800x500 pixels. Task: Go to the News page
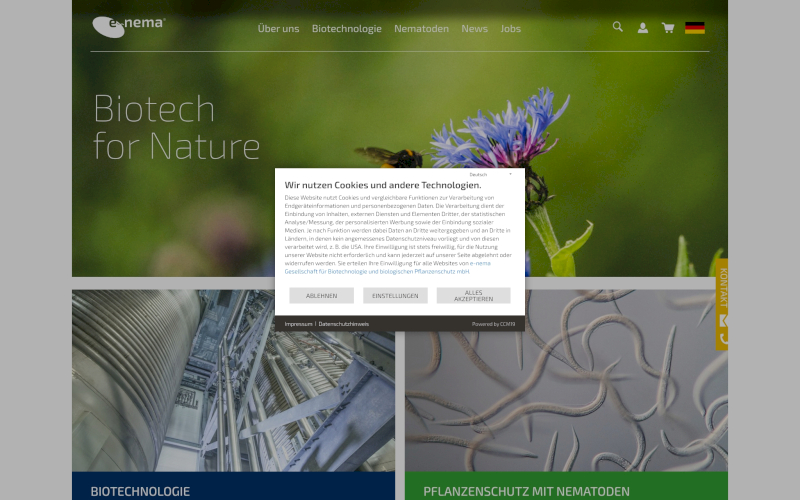[474, 29]
